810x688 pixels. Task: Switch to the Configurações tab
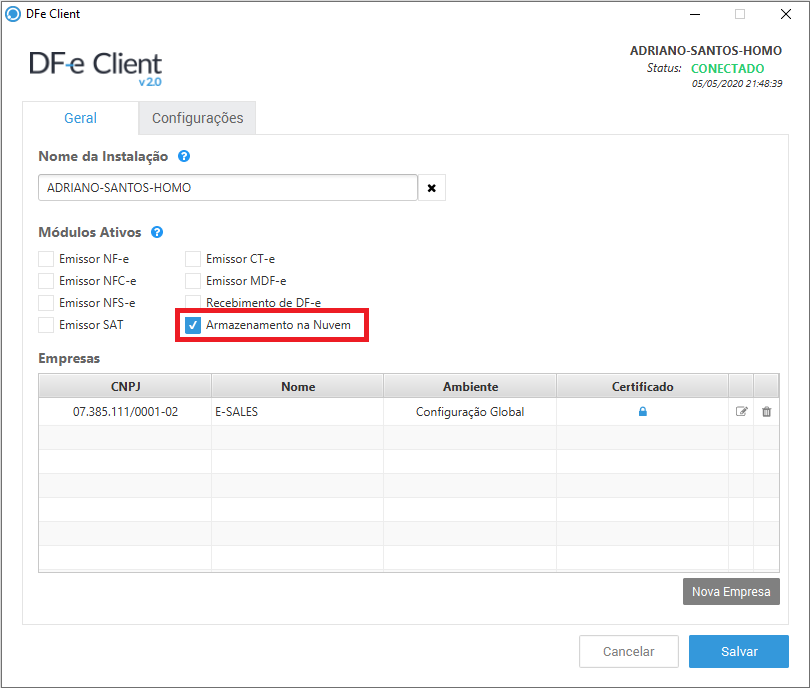pyautogui.click(x=197, y=118)
